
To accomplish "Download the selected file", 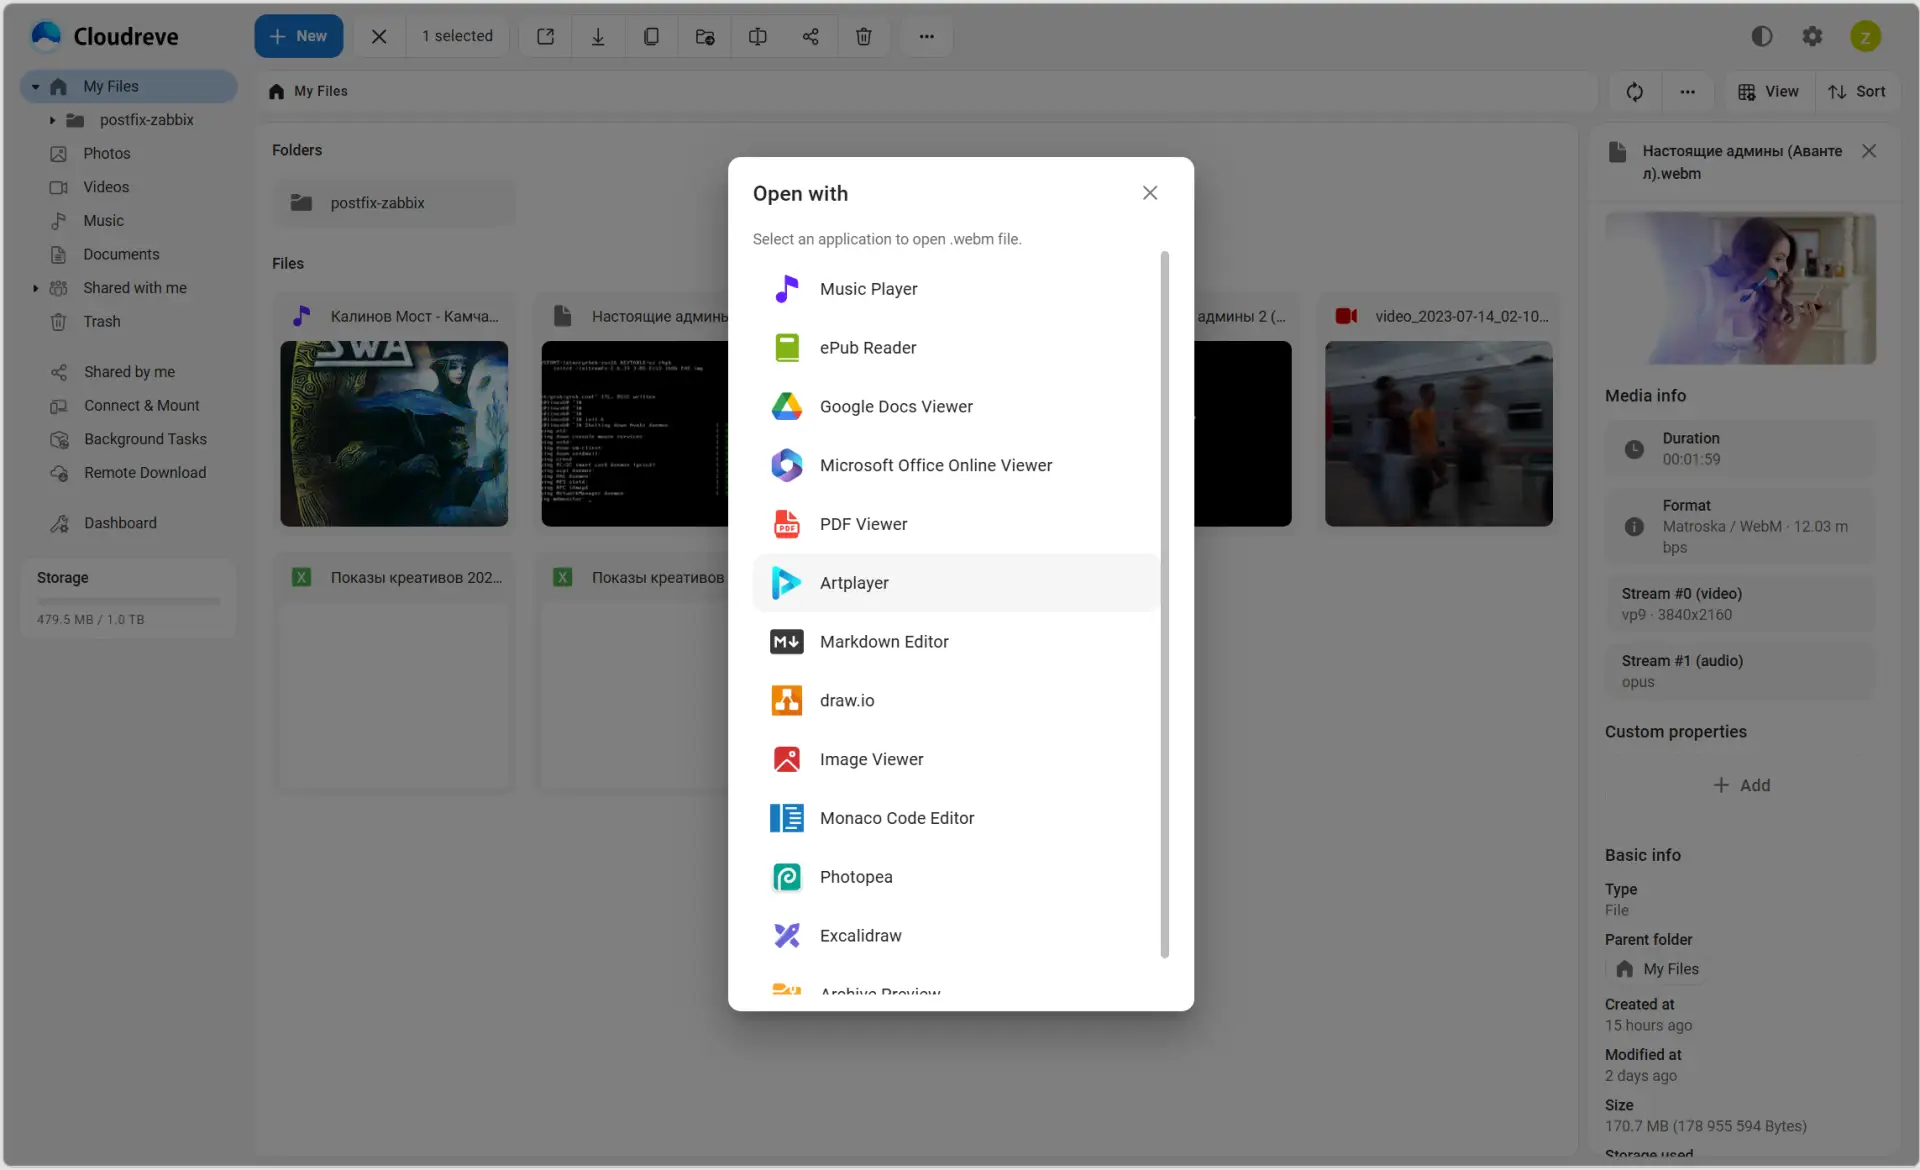I will click(598, 36).
